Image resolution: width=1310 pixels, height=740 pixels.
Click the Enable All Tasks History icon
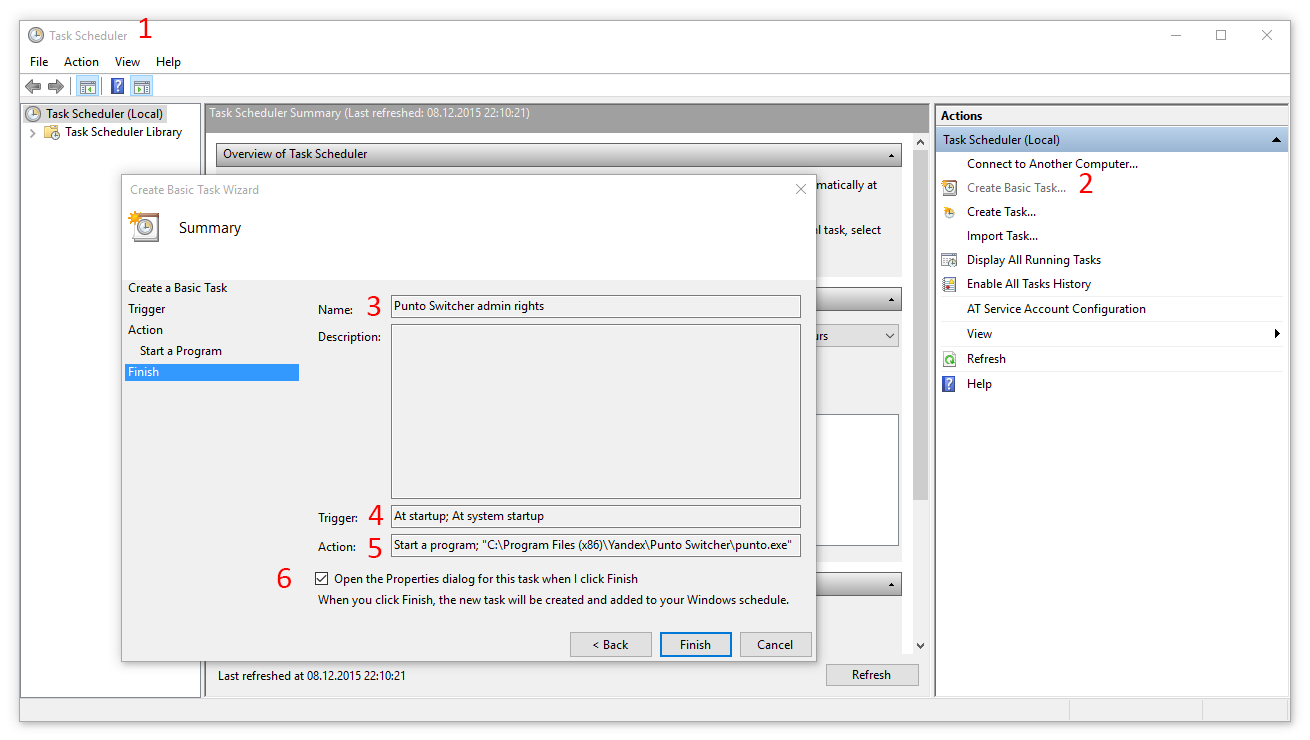click(949, 284)
